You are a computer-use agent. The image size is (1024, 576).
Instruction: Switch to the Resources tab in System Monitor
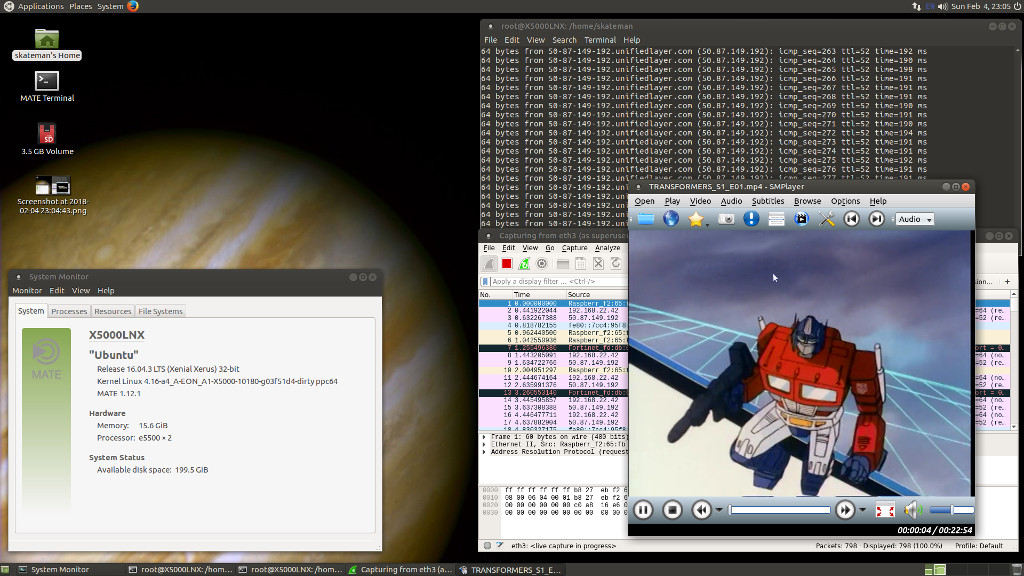pos(113,311)
